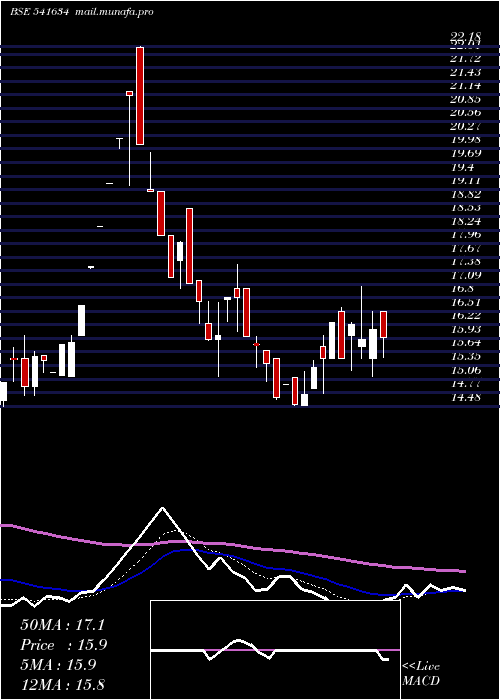Click the 14.48 price axis label
Image resolution: width=500 pixels, height=700 pixels.
point(466,397)
